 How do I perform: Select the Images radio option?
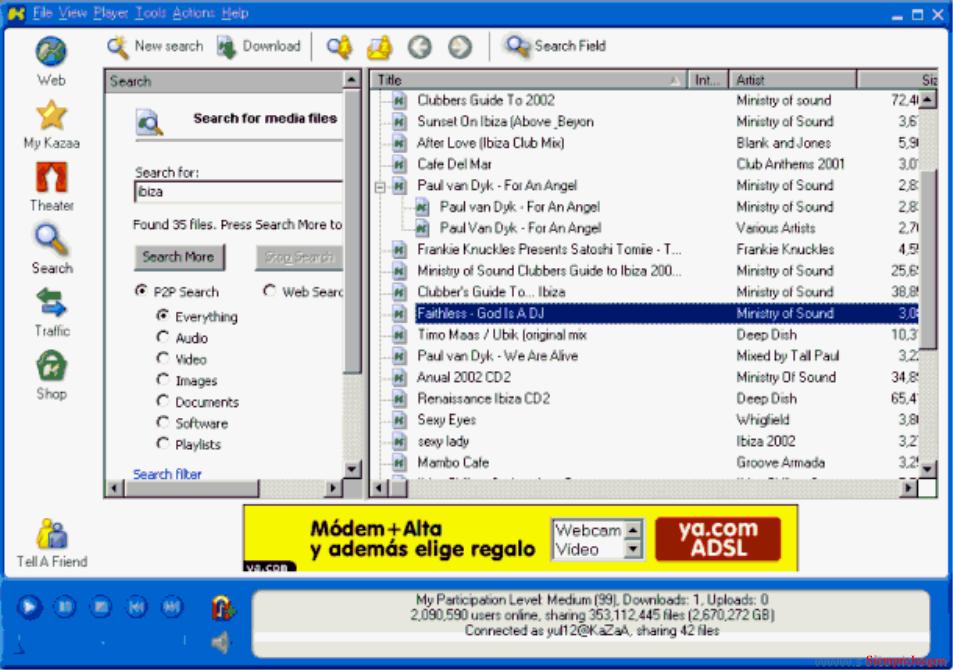pos(162,379)
